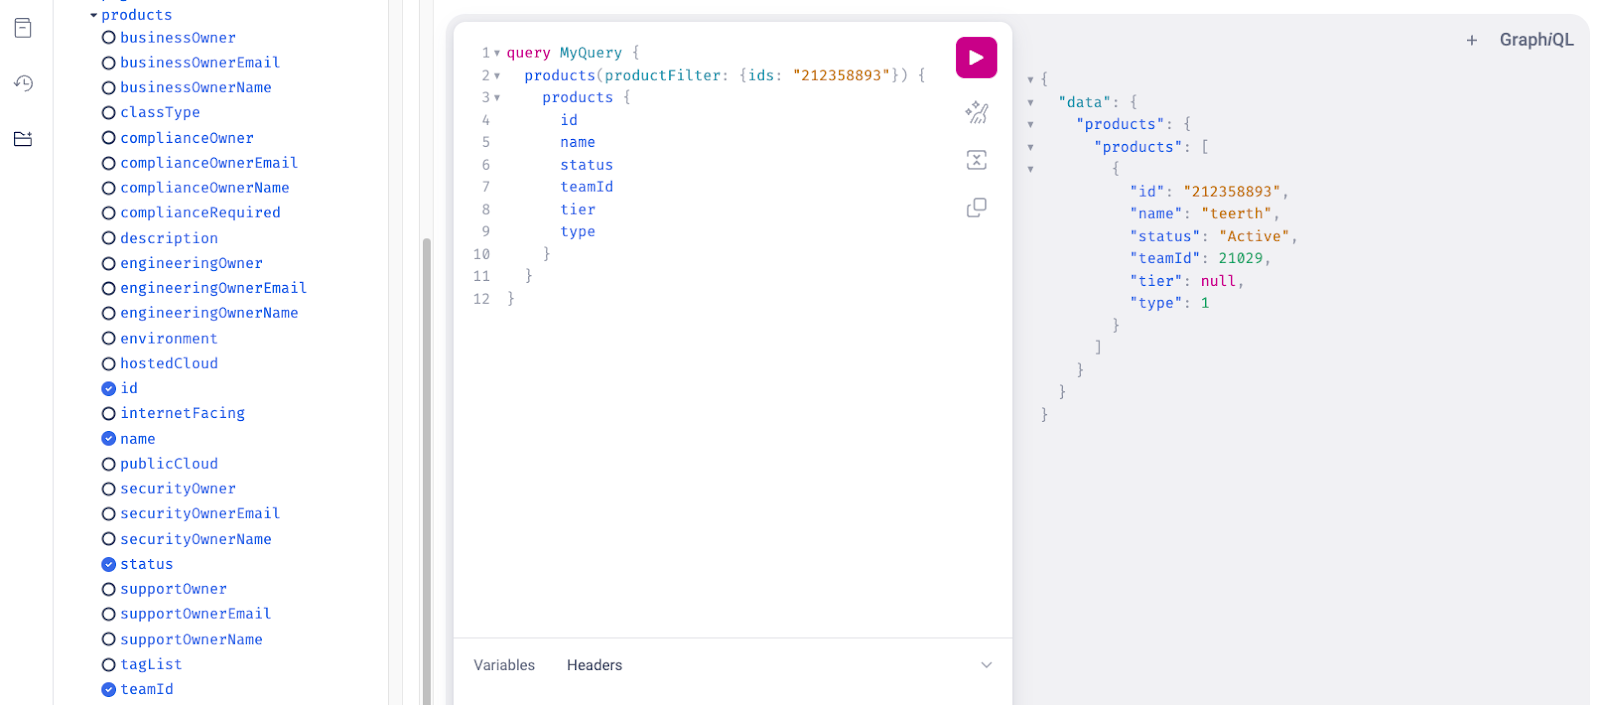The height and width of the screenshot is (705, 1600).
Task: Add a new tab with plus icon
Action: click(1471, 40)
